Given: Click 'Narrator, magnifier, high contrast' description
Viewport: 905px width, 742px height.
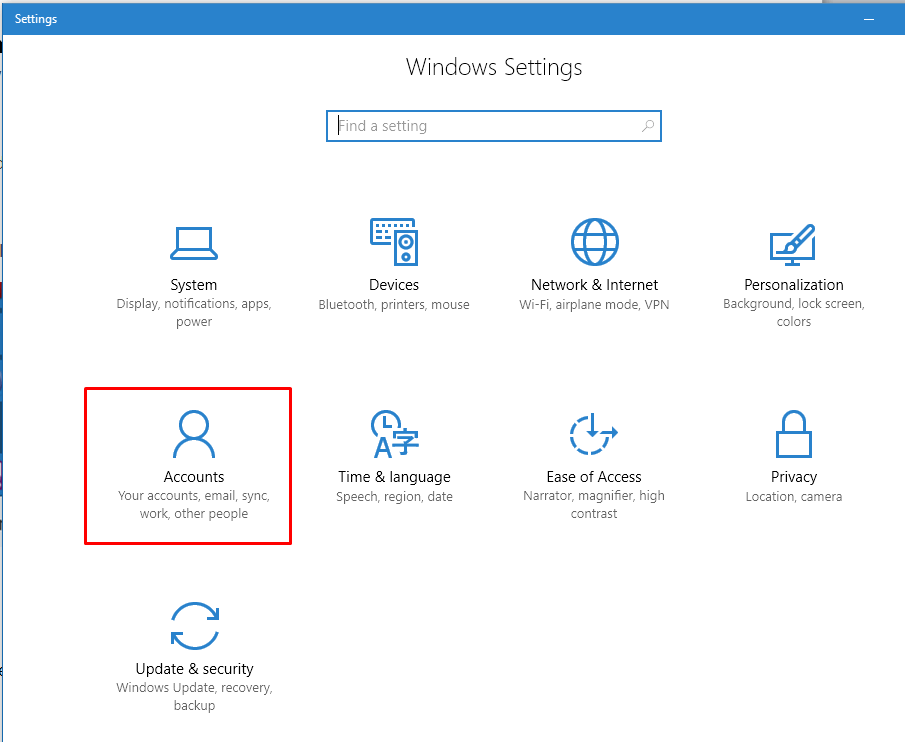Looking at the screenshot, I should [594, 504].
